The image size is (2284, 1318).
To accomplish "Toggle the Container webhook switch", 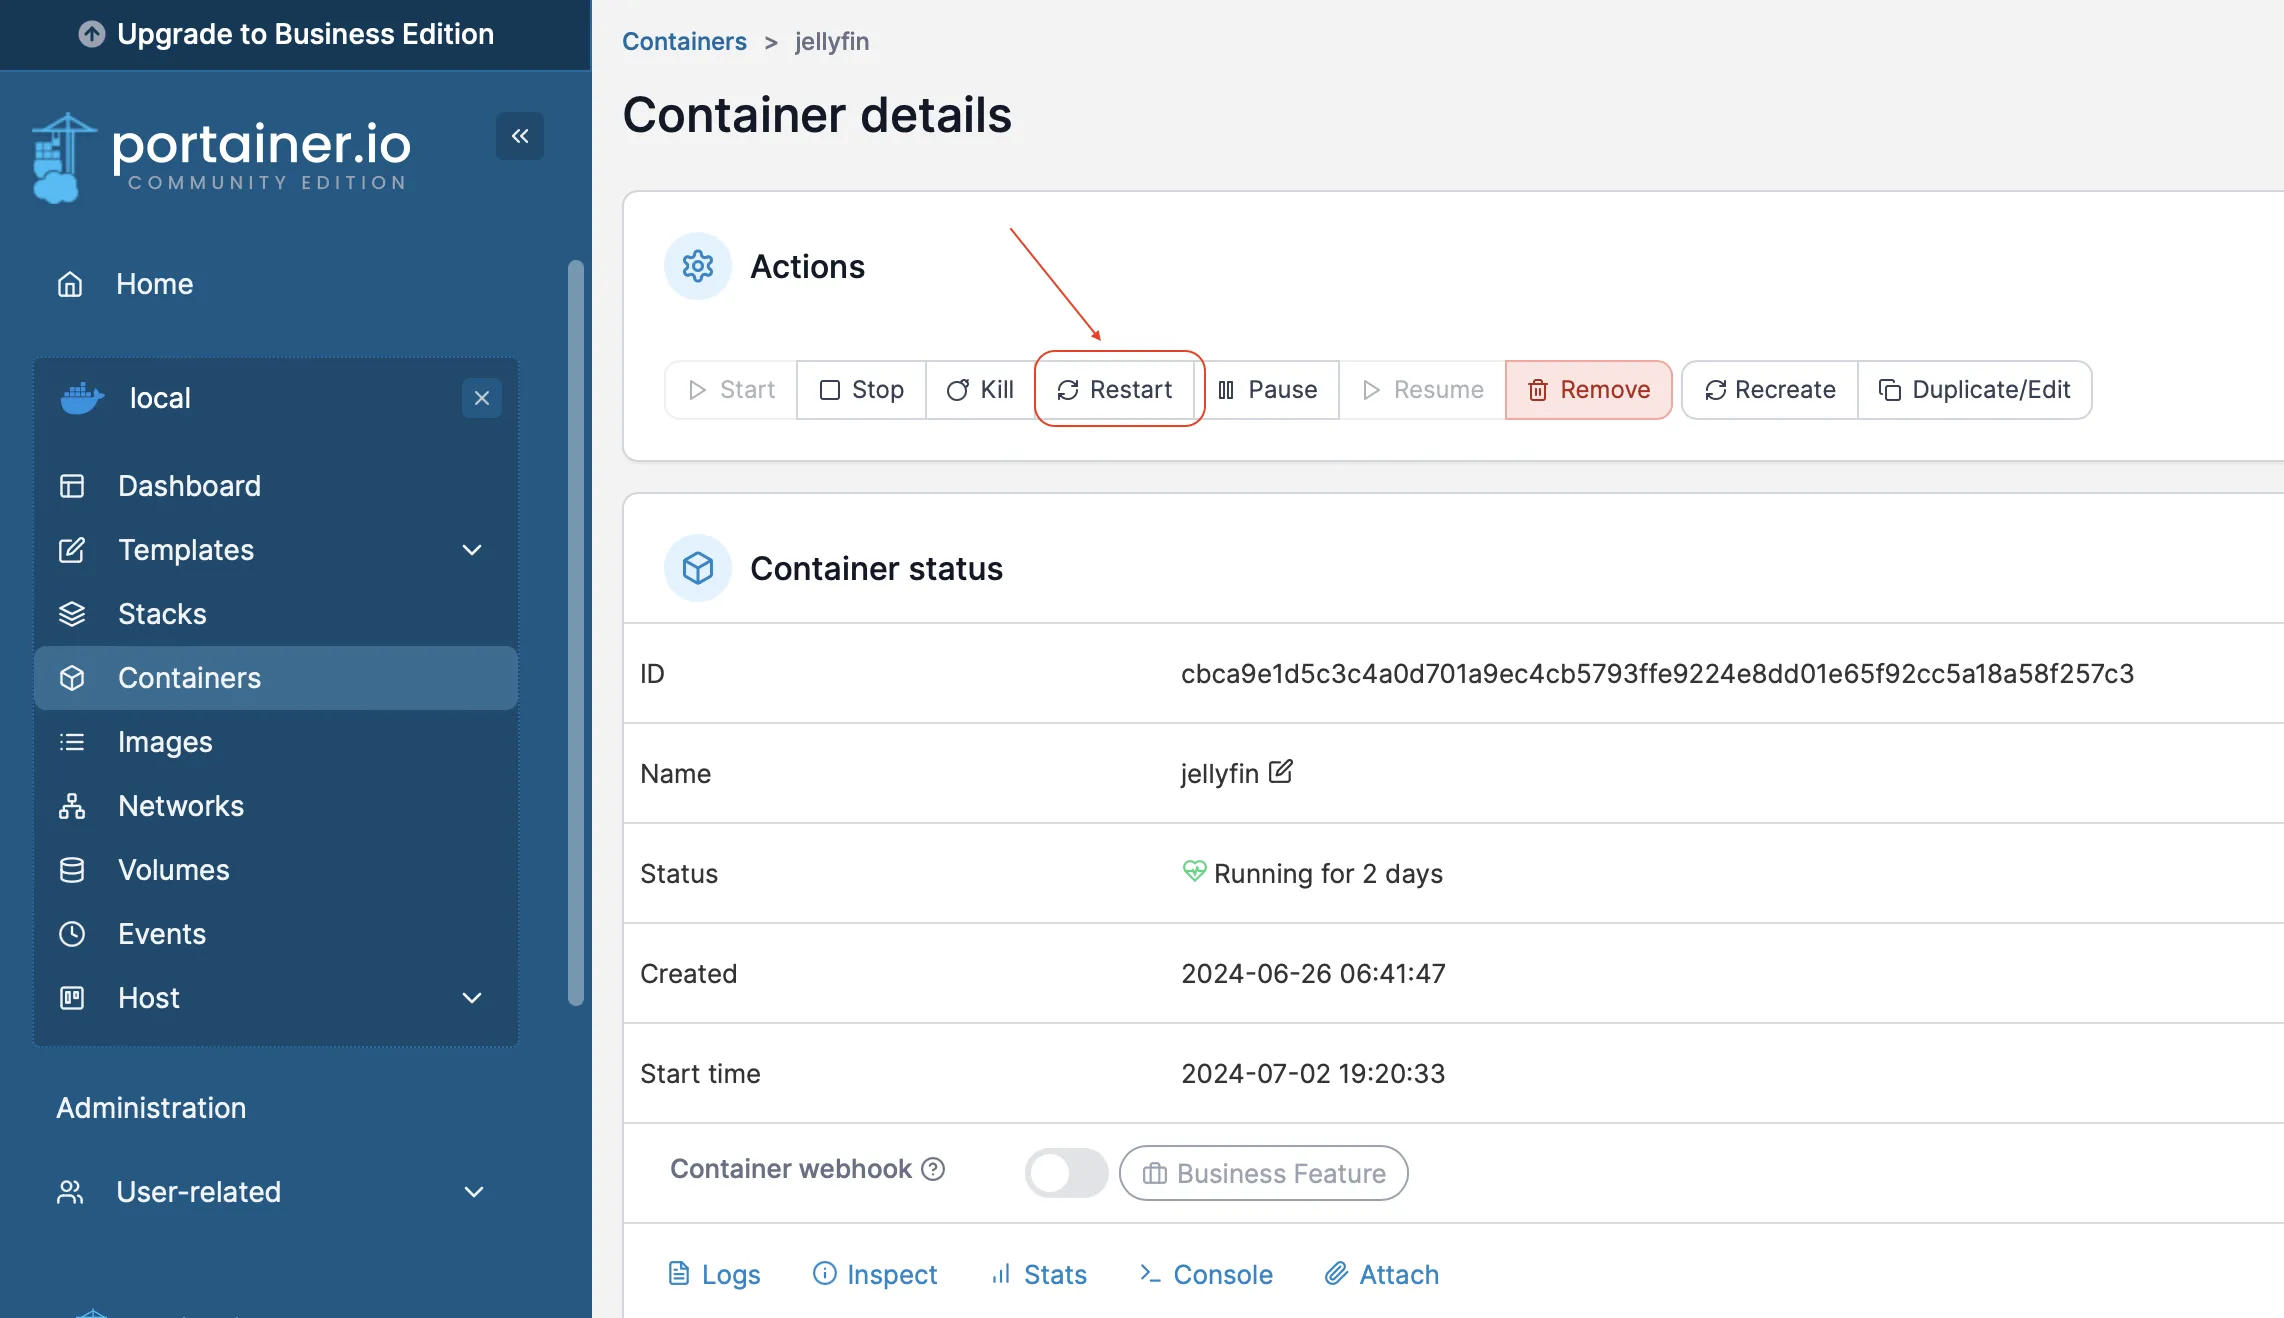I will [x=1066, y=1173].
